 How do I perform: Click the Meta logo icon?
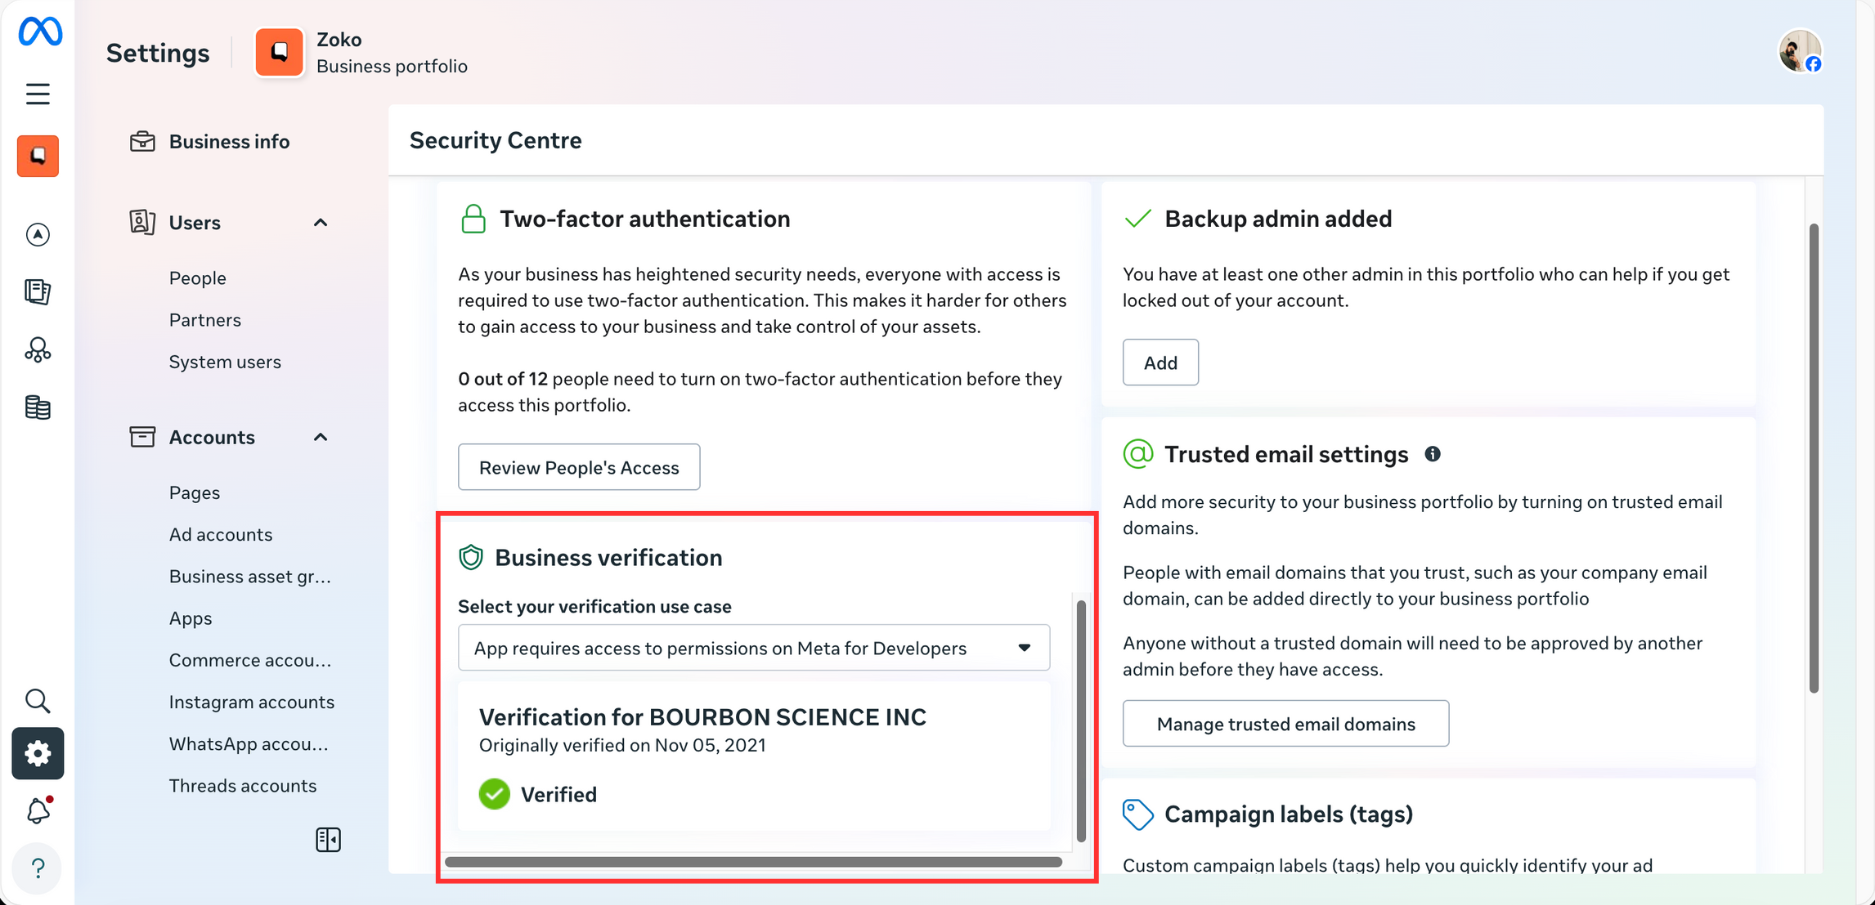[x=40, y=32]
